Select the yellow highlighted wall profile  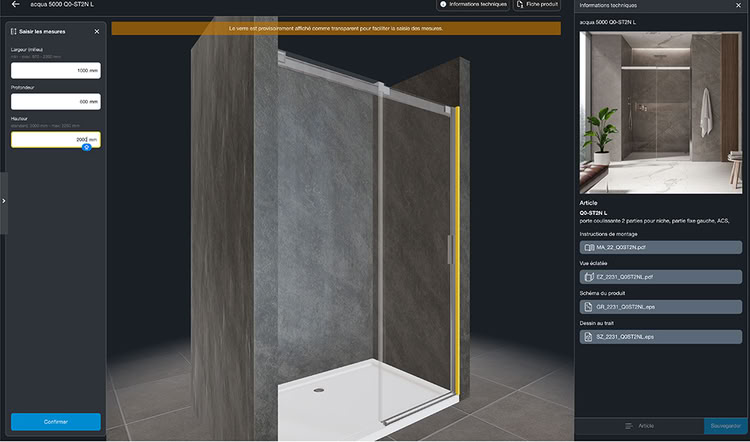click(x=458, y=251)
